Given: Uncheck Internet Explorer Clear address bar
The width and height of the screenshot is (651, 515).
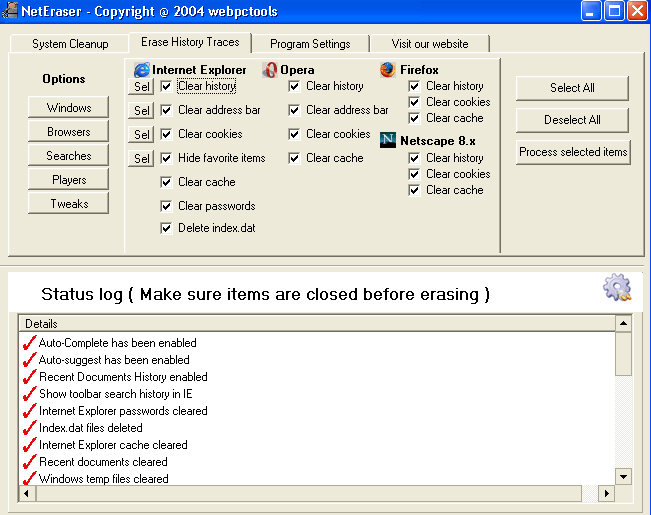Looking at the screenshot, I should (166, 110).
